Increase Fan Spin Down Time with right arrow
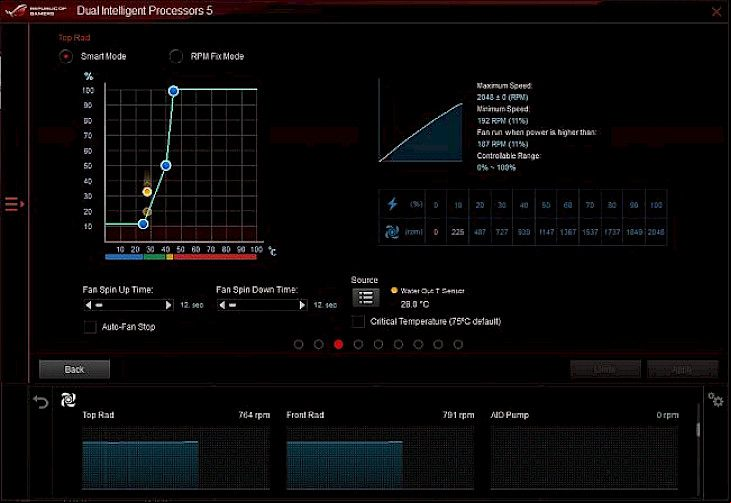This screenshot has width=731, height=503. tap(302, 305)
